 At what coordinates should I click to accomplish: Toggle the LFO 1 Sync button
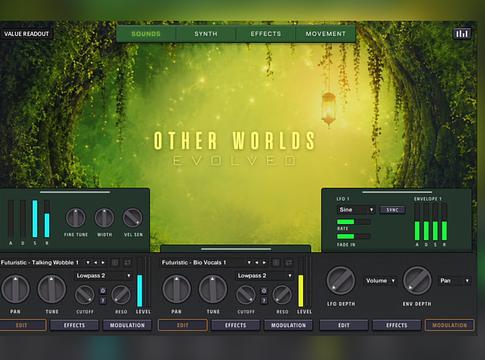392,210
